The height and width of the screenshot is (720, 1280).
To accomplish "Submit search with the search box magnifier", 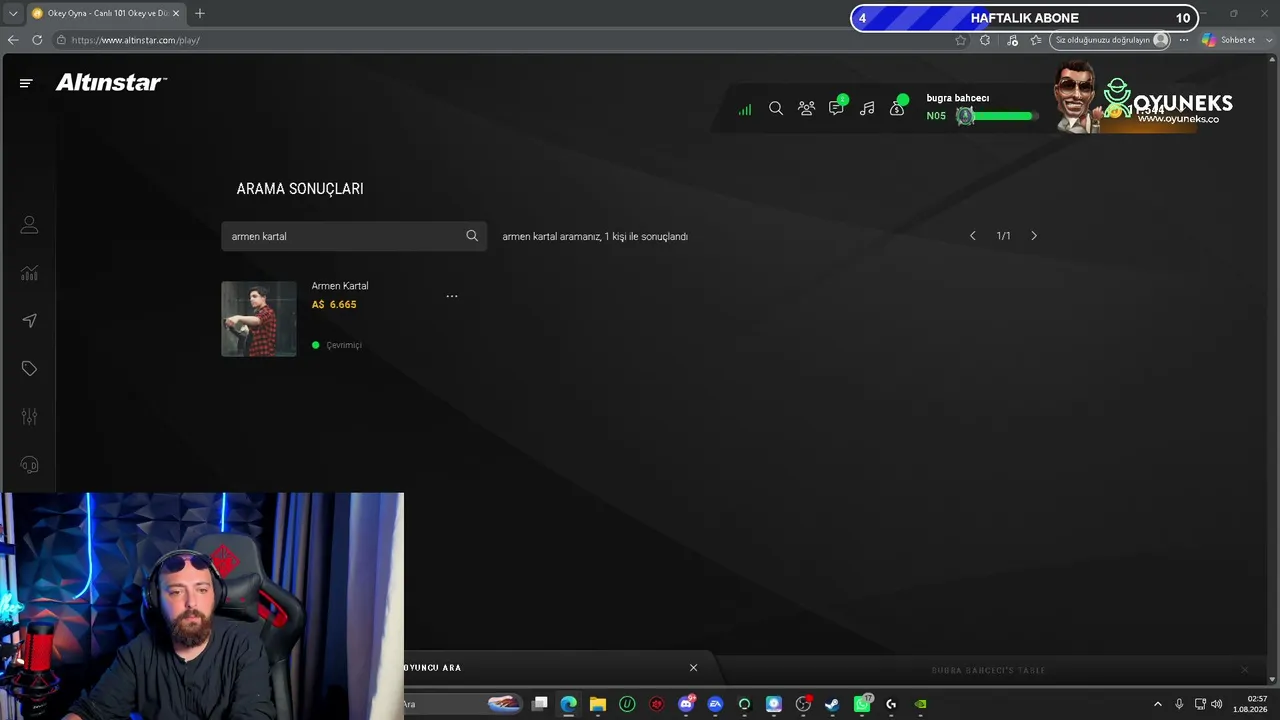I will pyautogui.click(x=472, y=236).
